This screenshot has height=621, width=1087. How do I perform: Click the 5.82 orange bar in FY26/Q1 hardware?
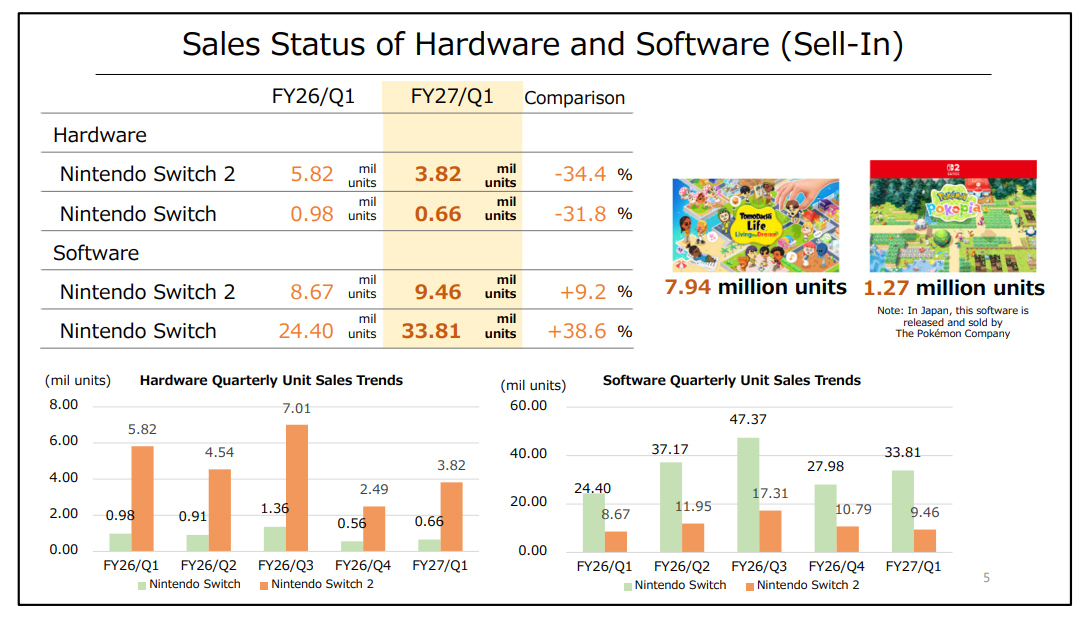coord(142,499)
